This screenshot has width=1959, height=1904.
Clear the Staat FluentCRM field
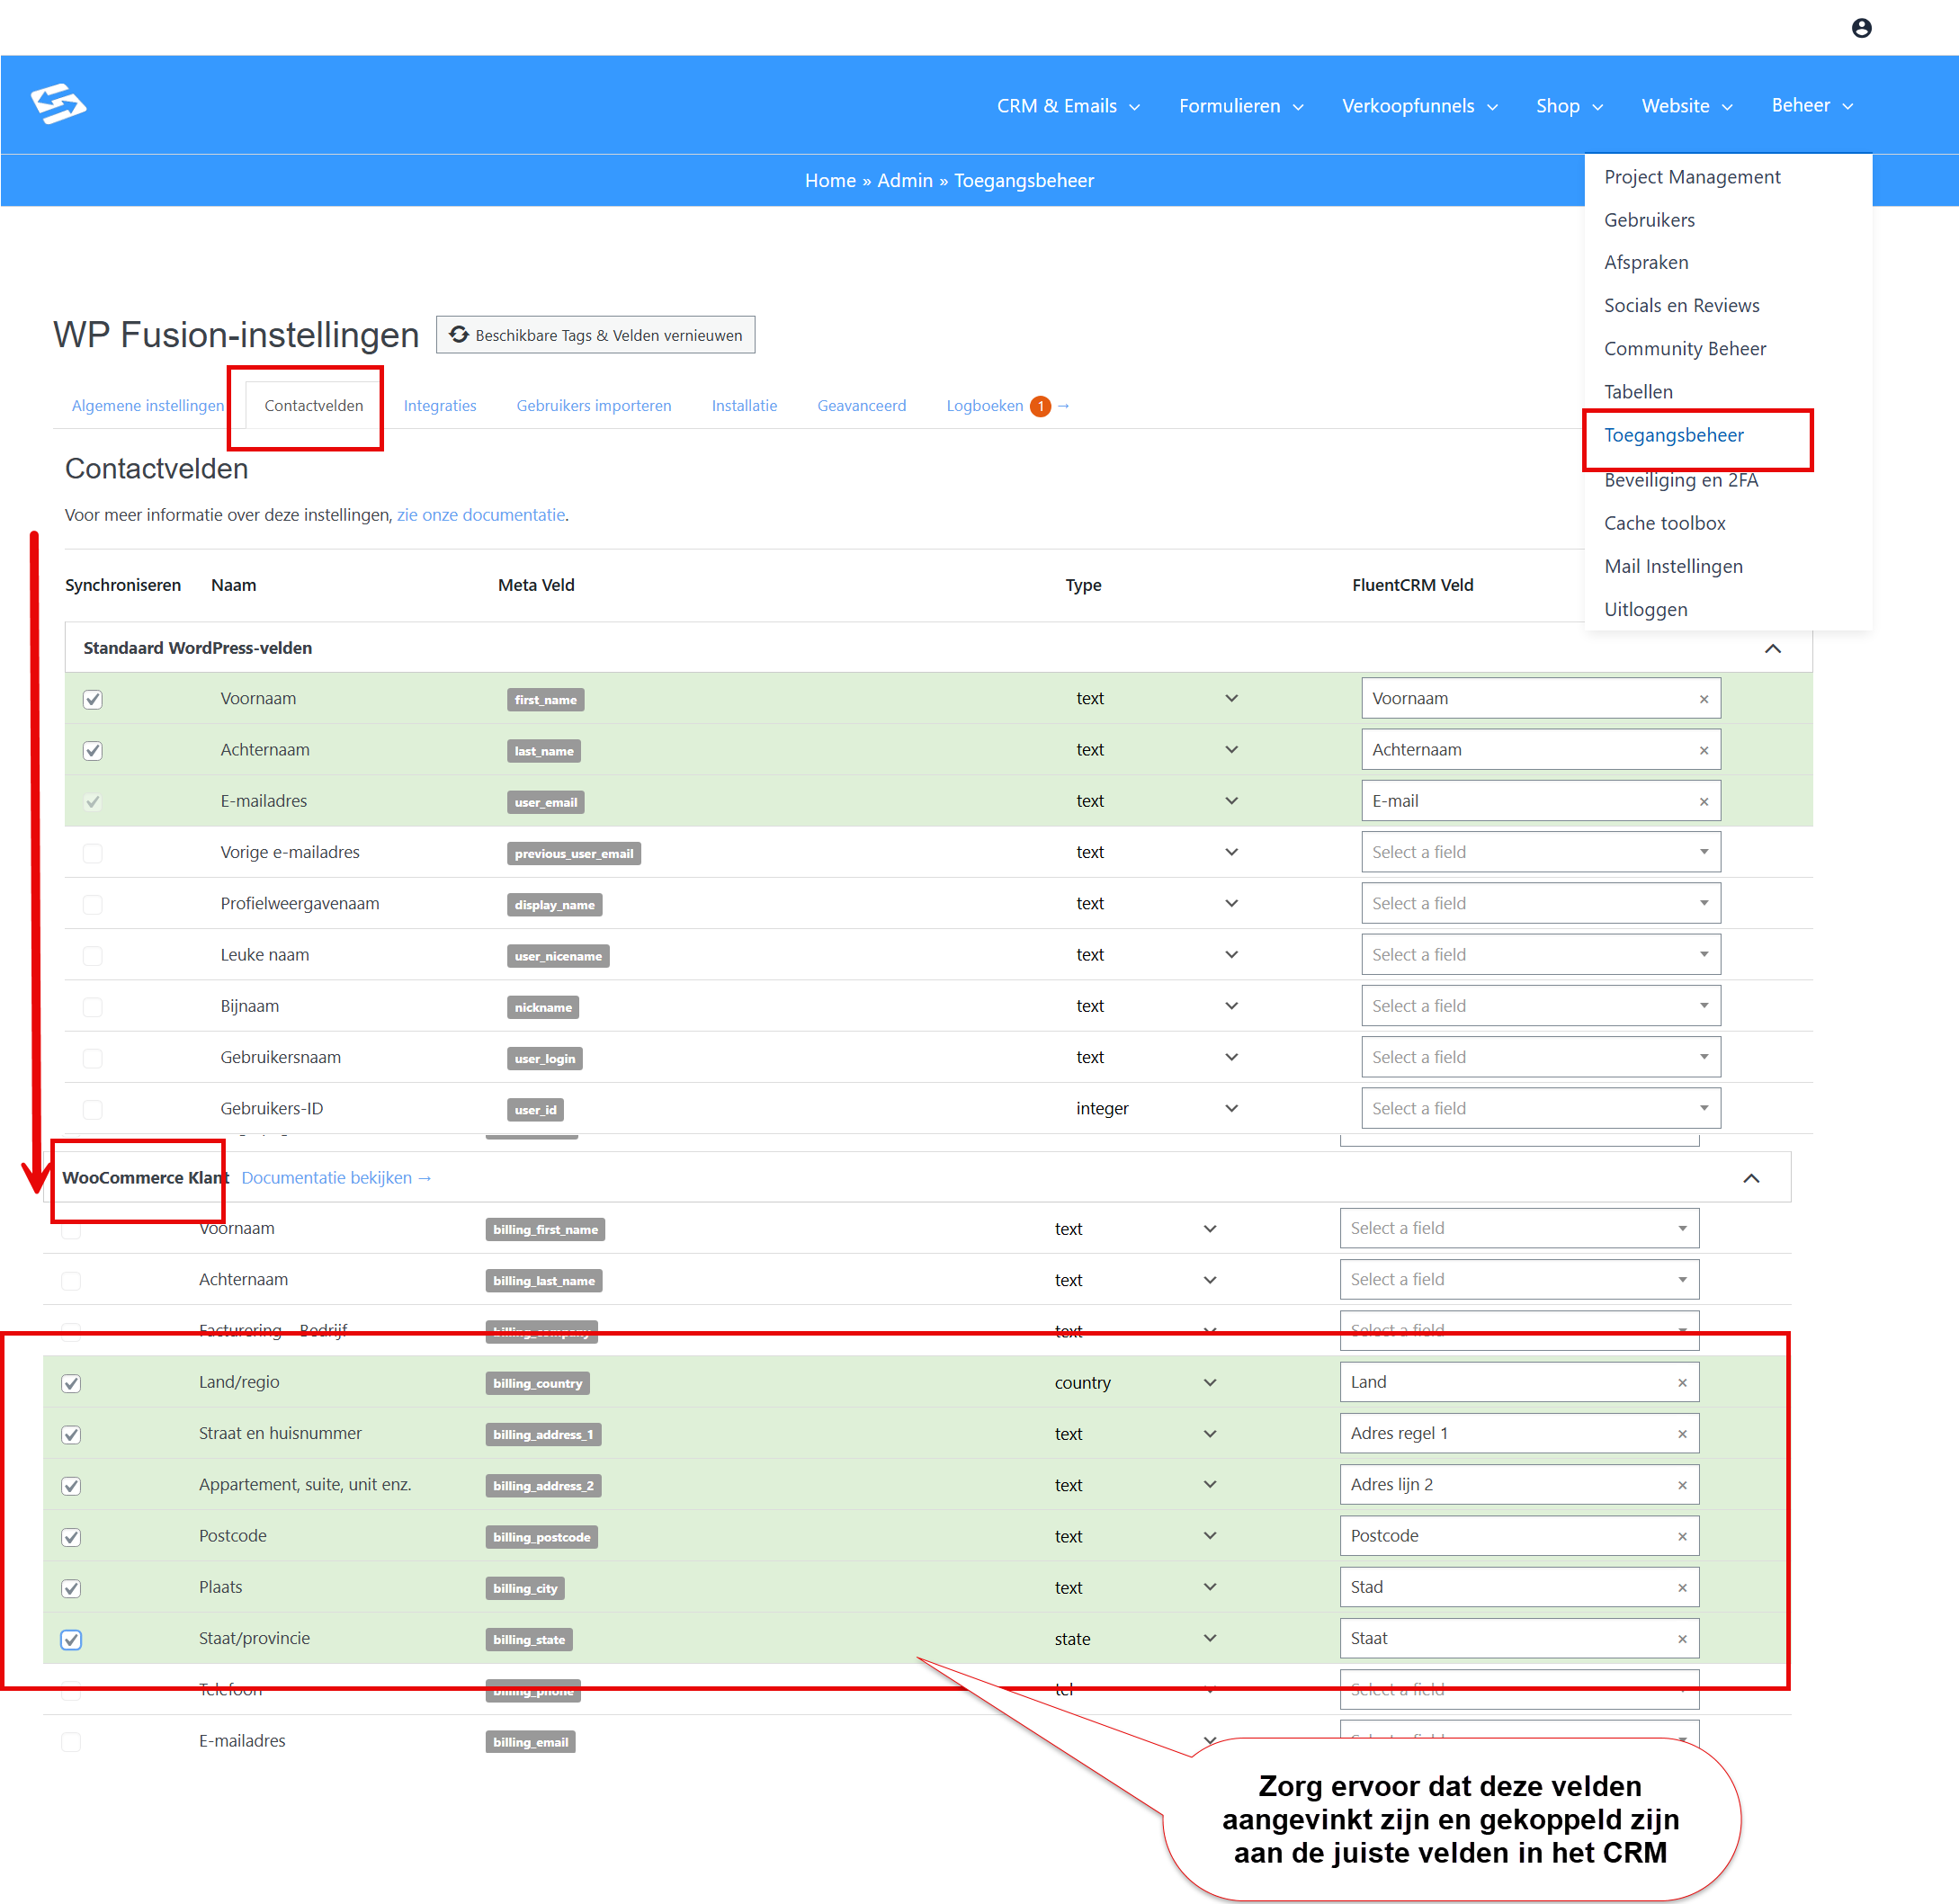tap(1682, 1638)
